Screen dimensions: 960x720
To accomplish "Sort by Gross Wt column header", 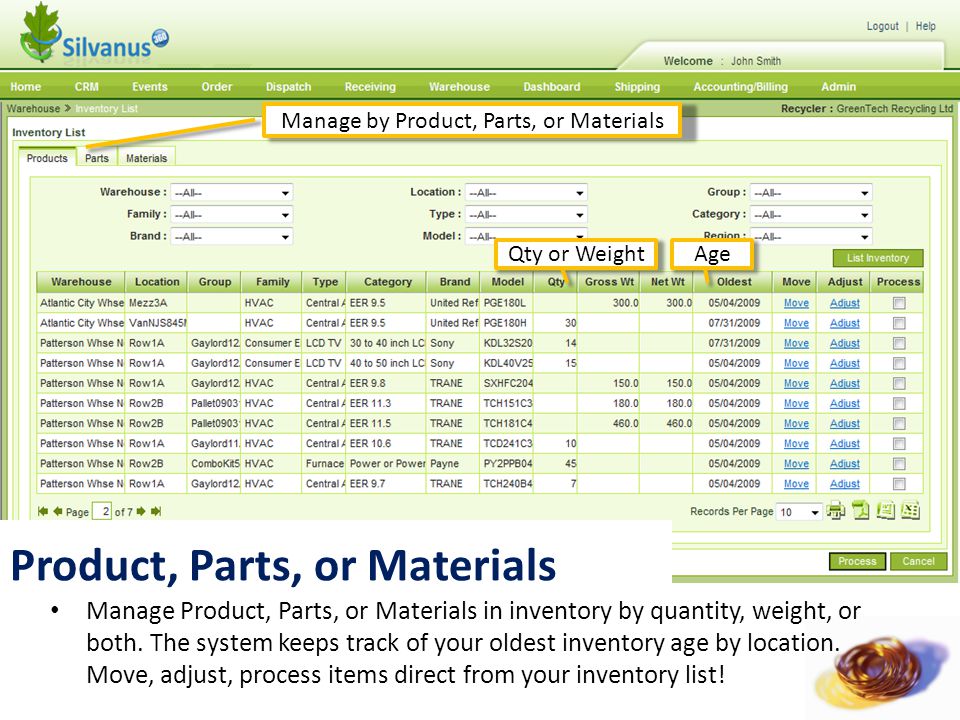I will coord(609,282).
